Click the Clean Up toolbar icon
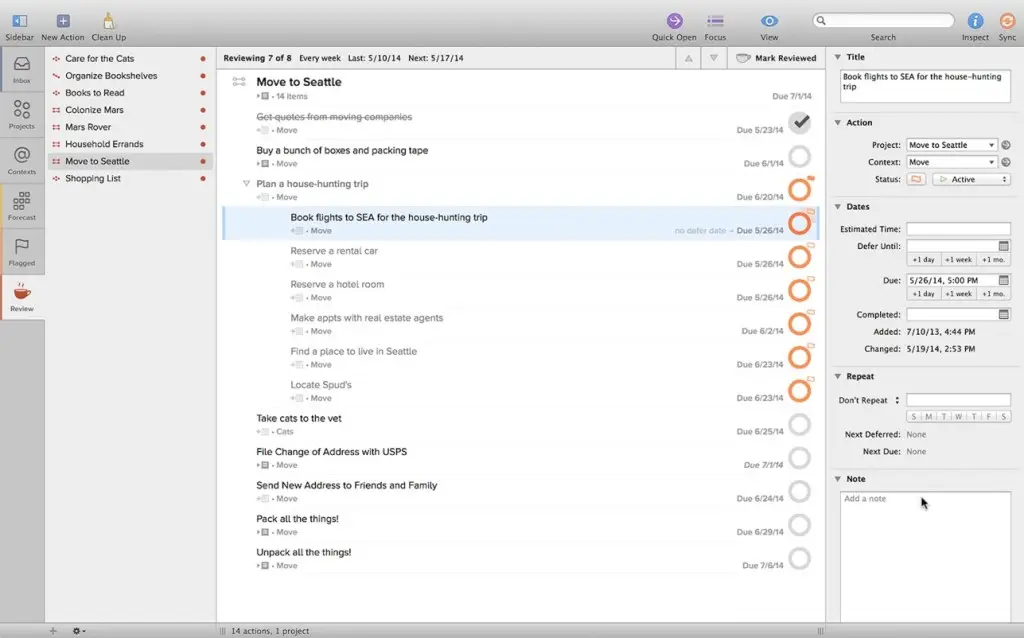1024x638 pixels. [108, 21]
